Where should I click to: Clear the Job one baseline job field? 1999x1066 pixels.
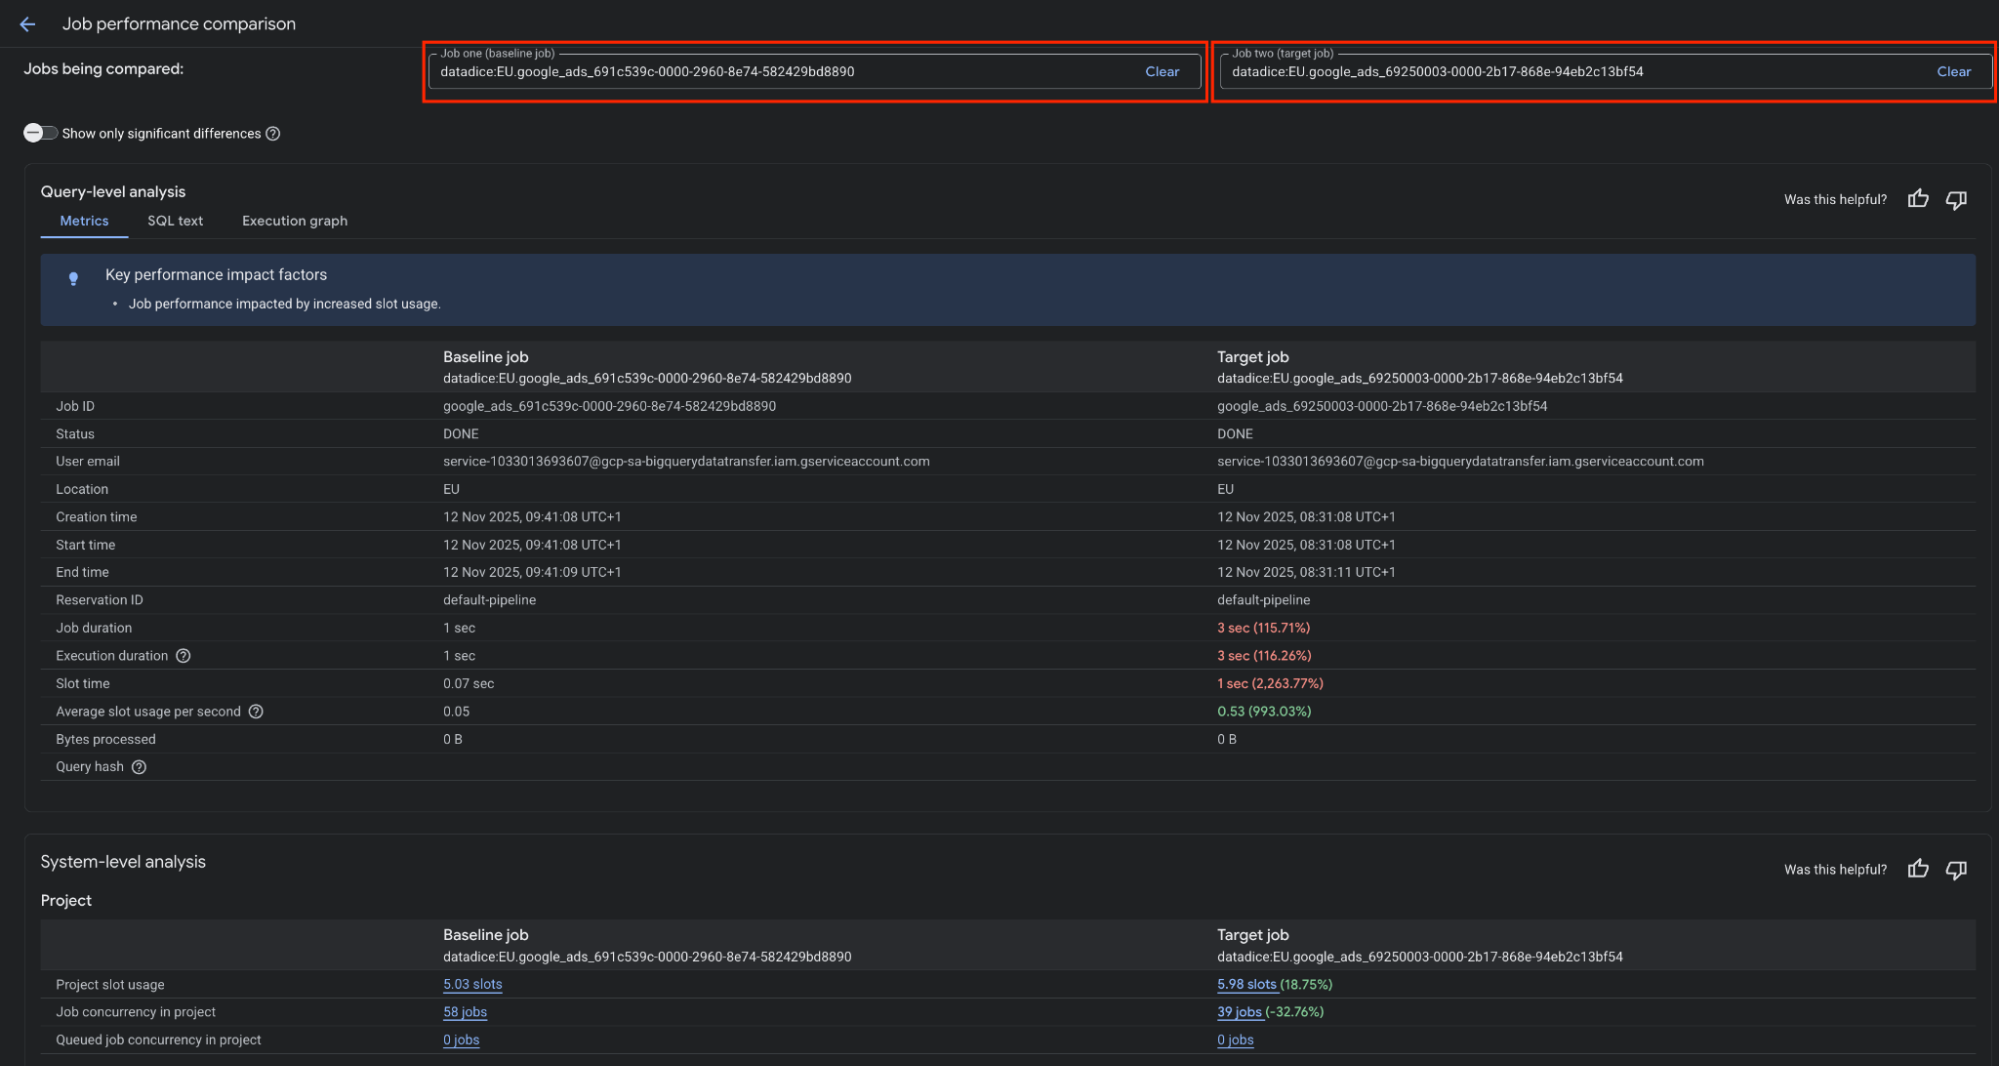1161,72
